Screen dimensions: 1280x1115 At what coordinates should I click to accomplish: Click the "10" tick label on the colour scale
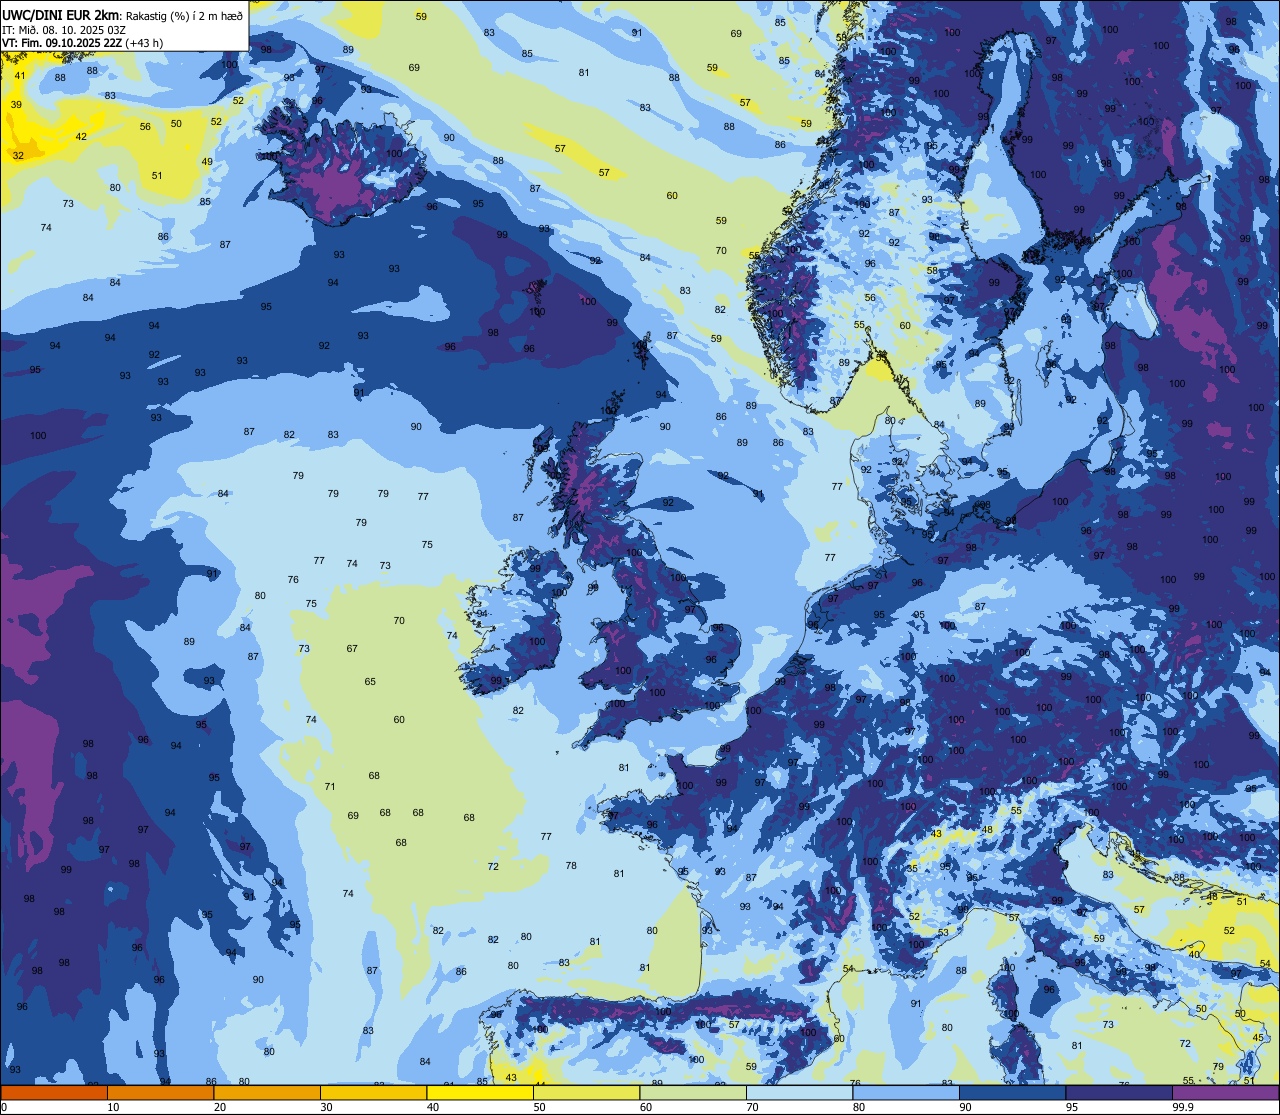[113, 1107]
